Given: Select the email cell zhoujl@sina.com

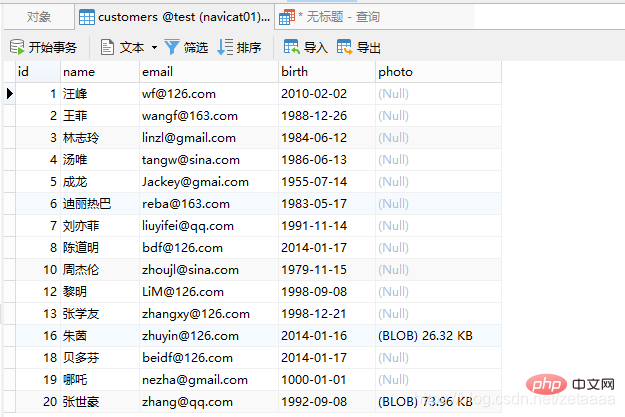Looking at the screenshot, I should click(209, 270).
